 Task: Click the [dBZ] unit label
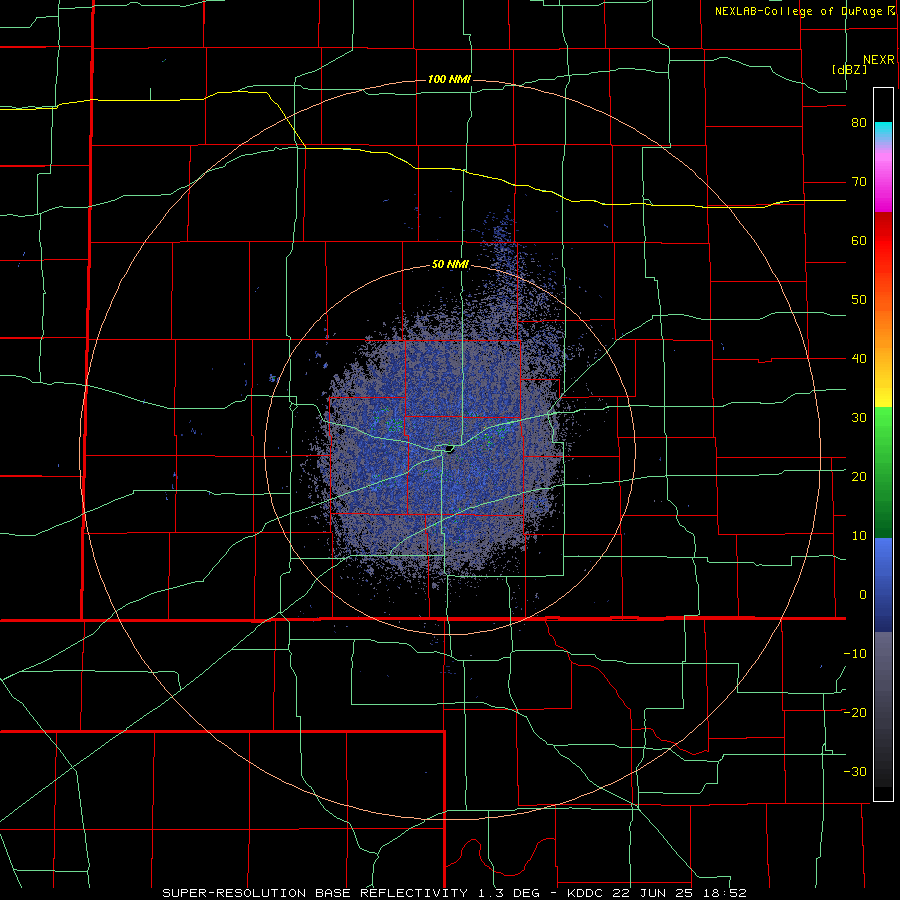tap(849, 69)
